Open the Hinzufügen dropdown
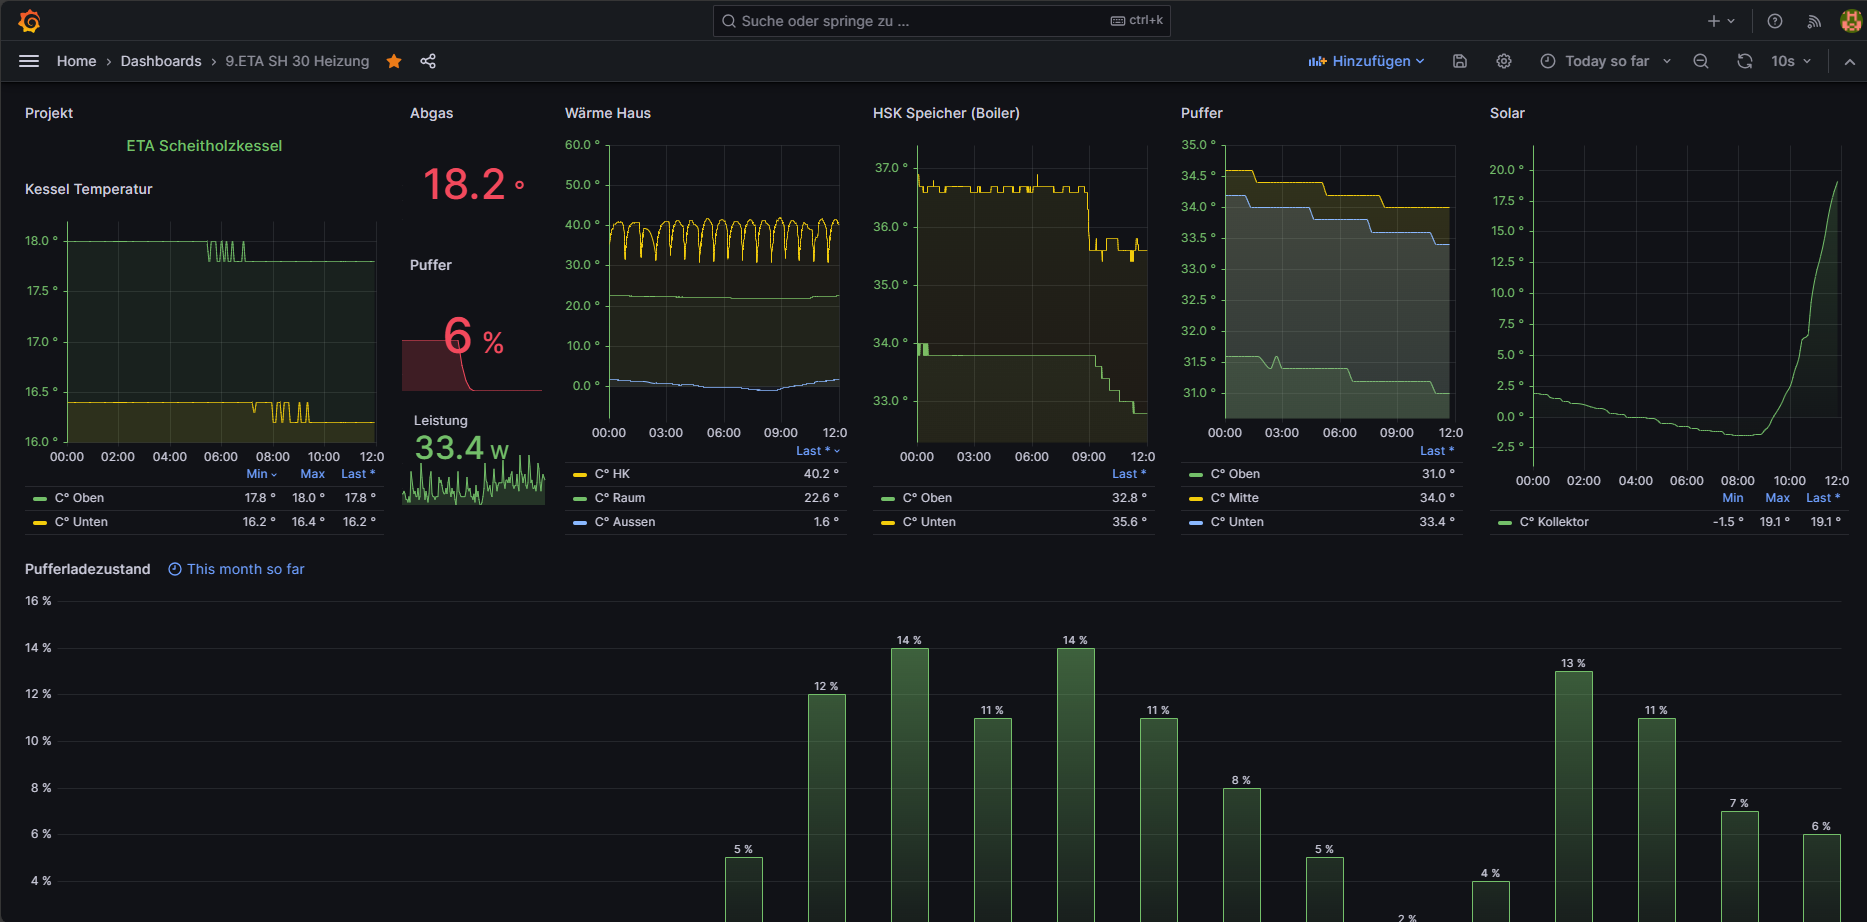This screenshot has width=1867, height=922. click(x=1366, y=61)
